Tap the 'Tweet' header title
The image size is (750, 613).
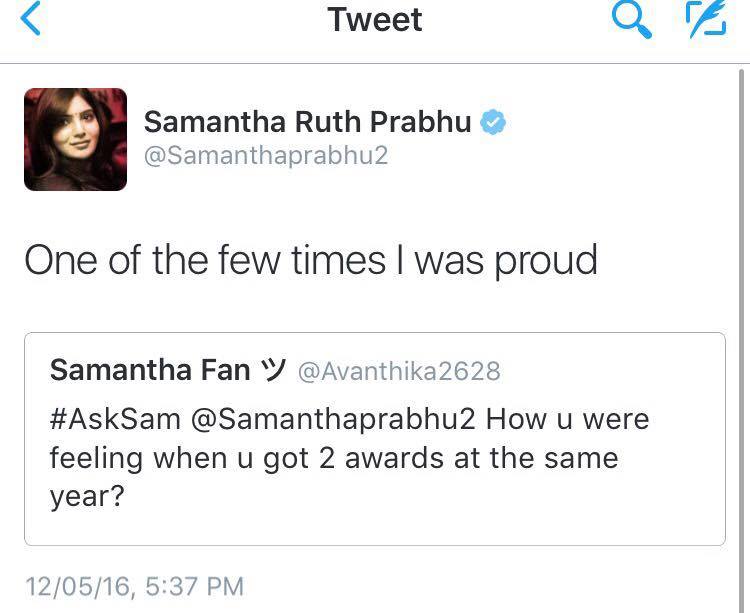pos(375,20)
